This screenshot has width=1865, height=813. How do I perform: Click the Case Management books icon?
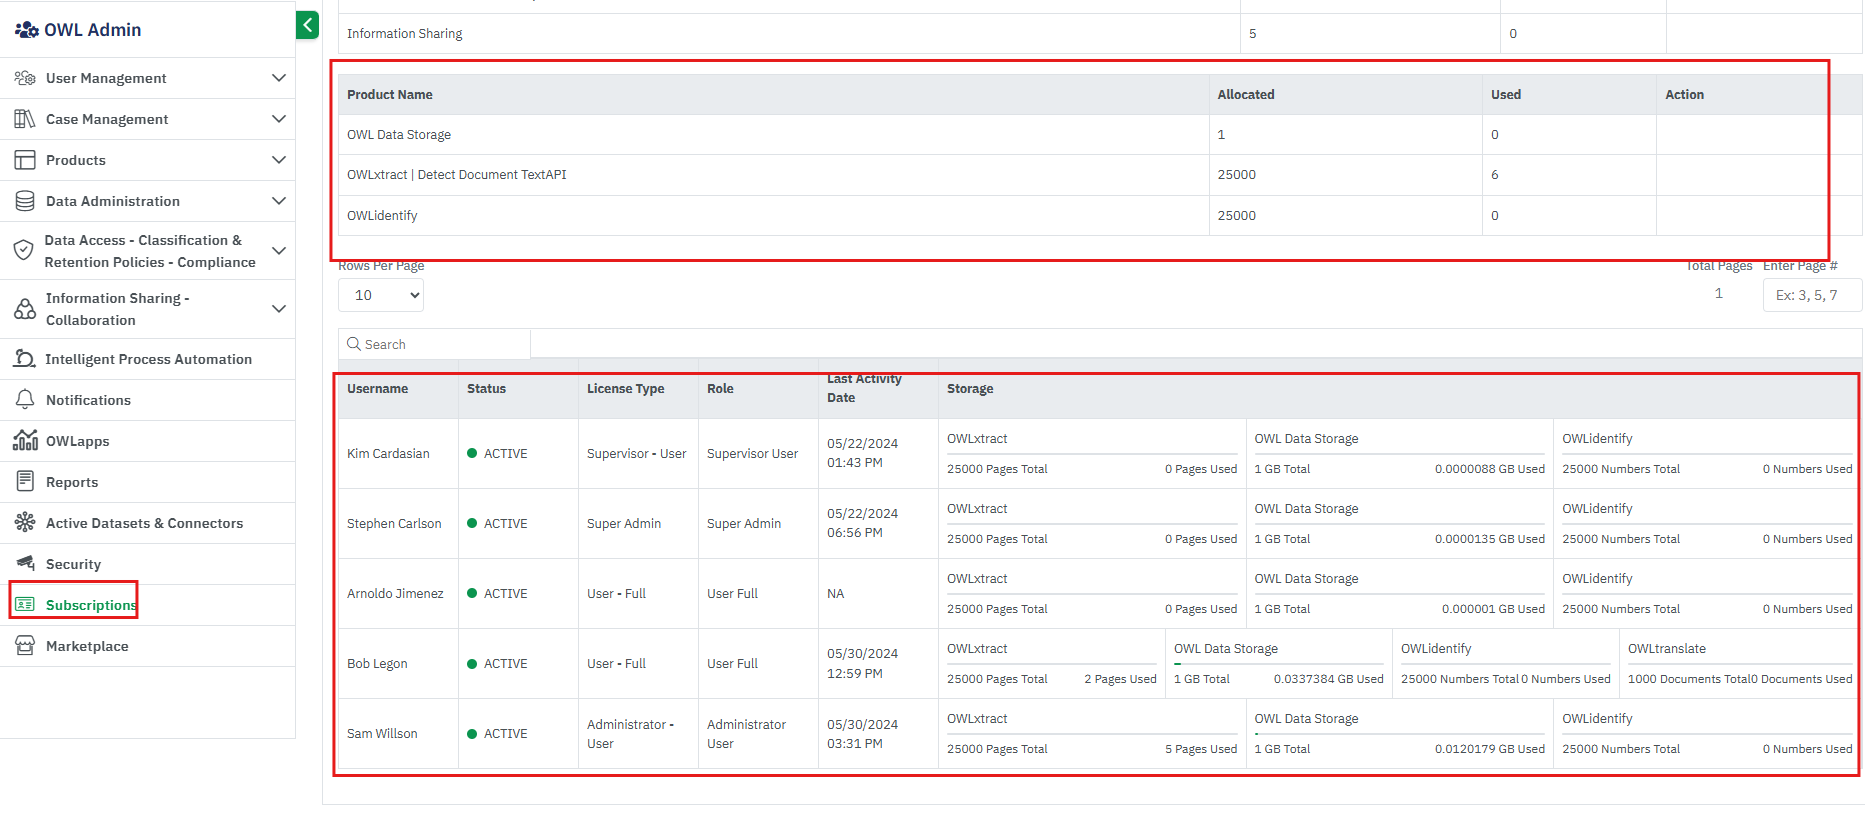pos(25,119)
